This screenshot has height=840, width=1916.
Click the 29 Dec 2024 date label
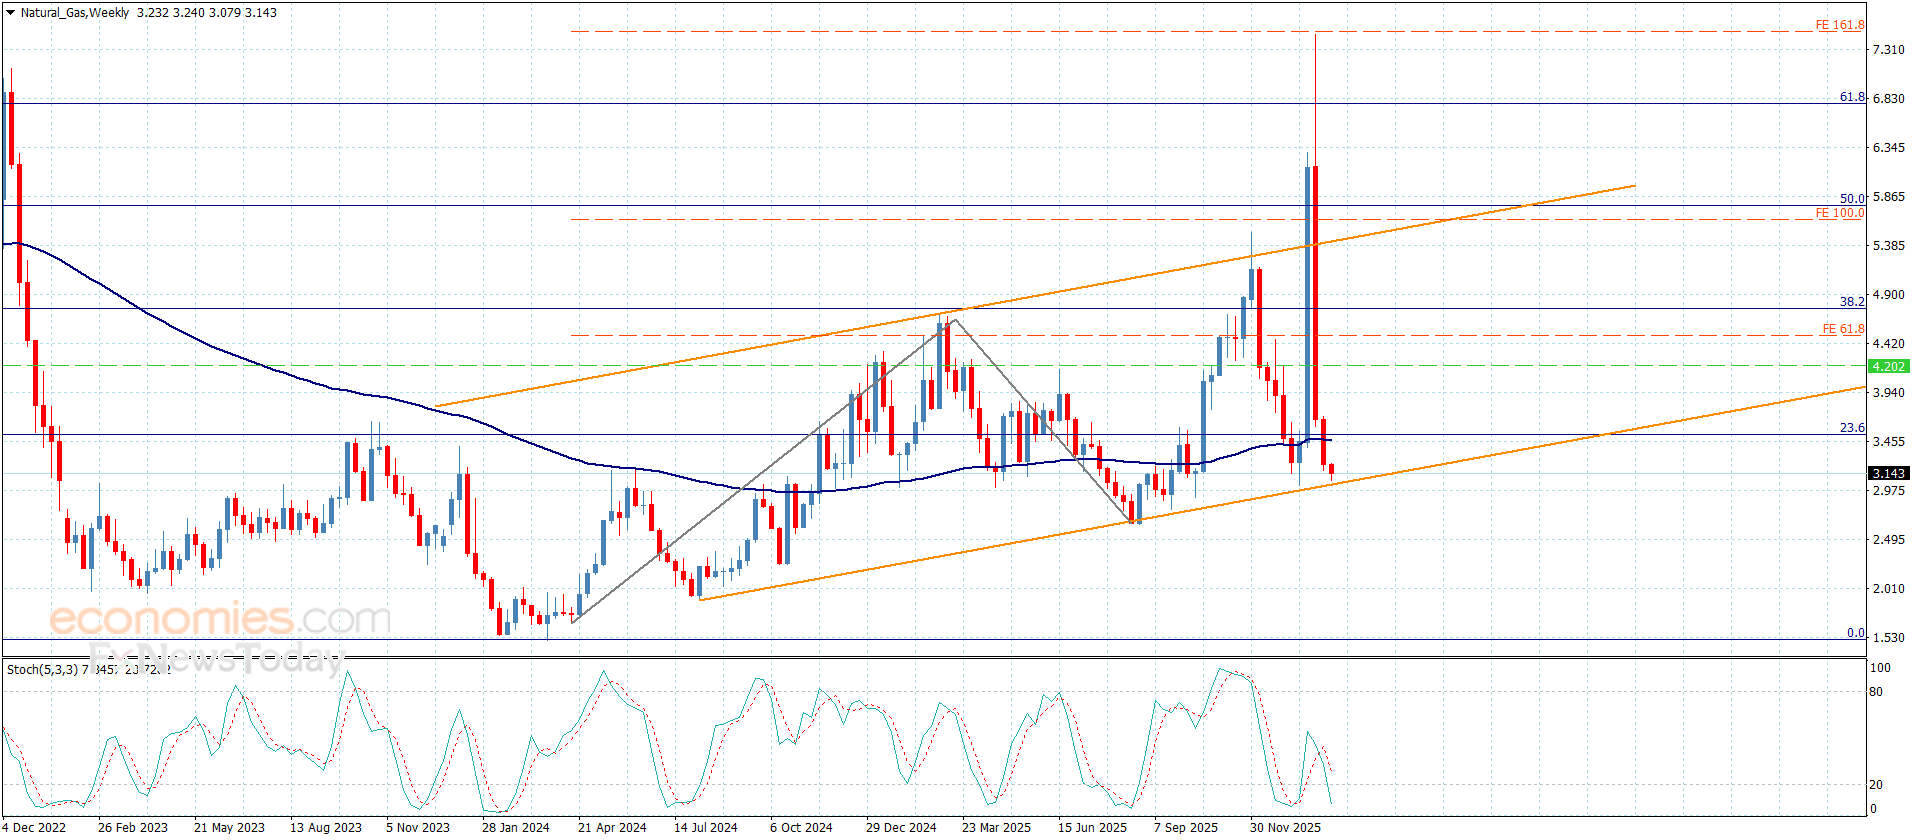(x=901, y=827)
